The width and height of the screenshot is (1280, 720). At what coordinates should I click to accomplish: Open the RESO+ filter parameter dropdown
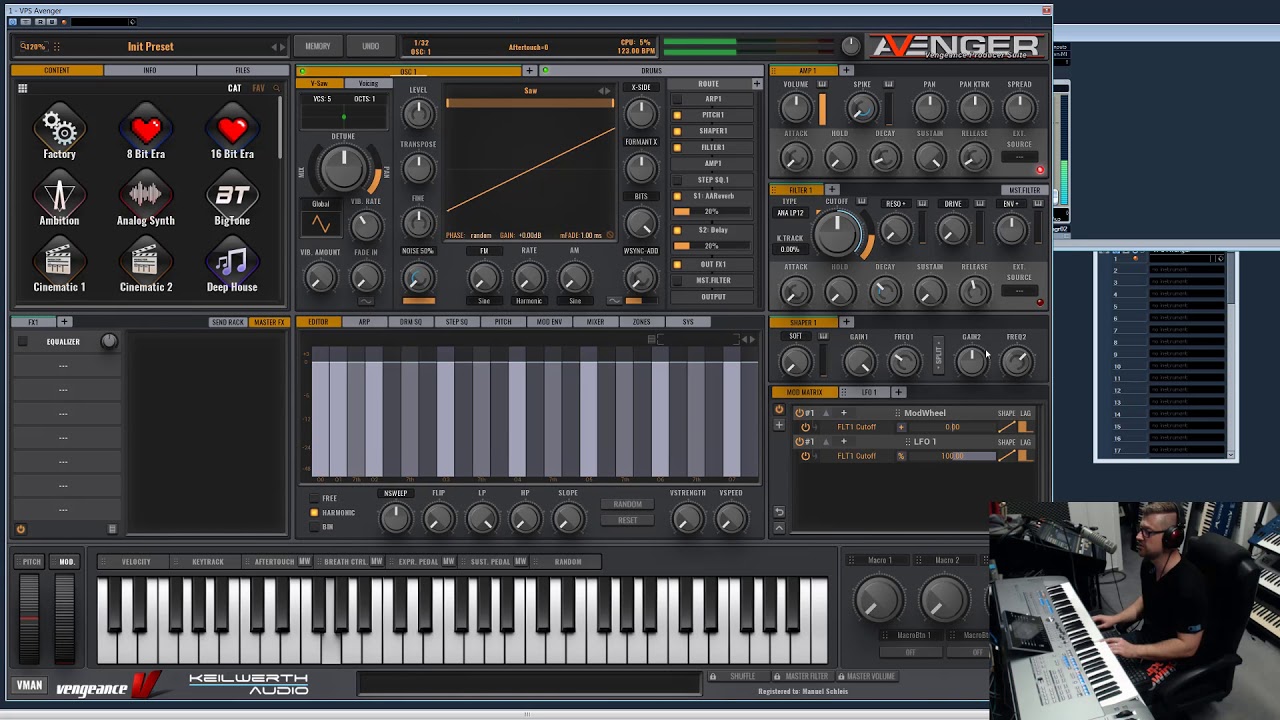tap(895, 204)
